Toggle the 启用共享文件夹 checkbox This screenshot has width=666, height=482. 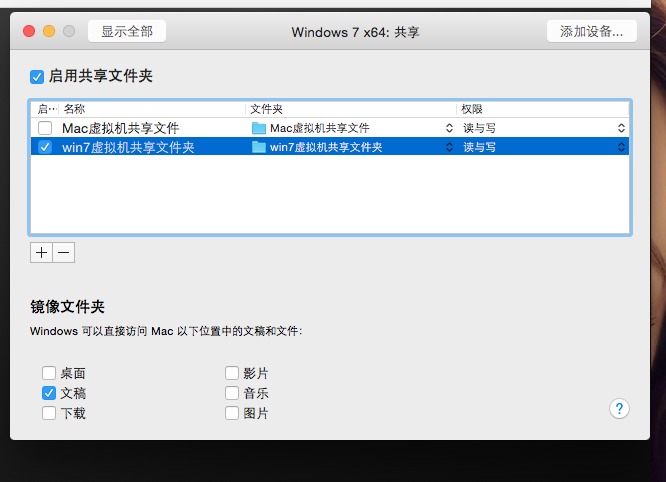(x=37, y=77)
